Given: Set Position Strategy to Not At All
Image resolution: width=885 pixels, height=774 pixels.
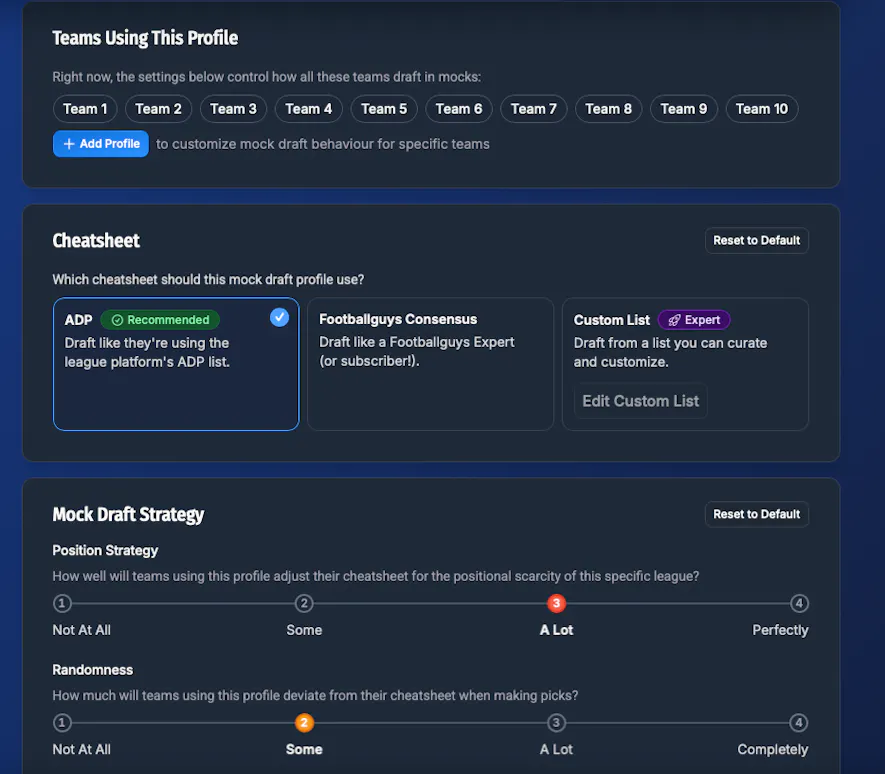Looking at the screenshot, I should [62, 604].
